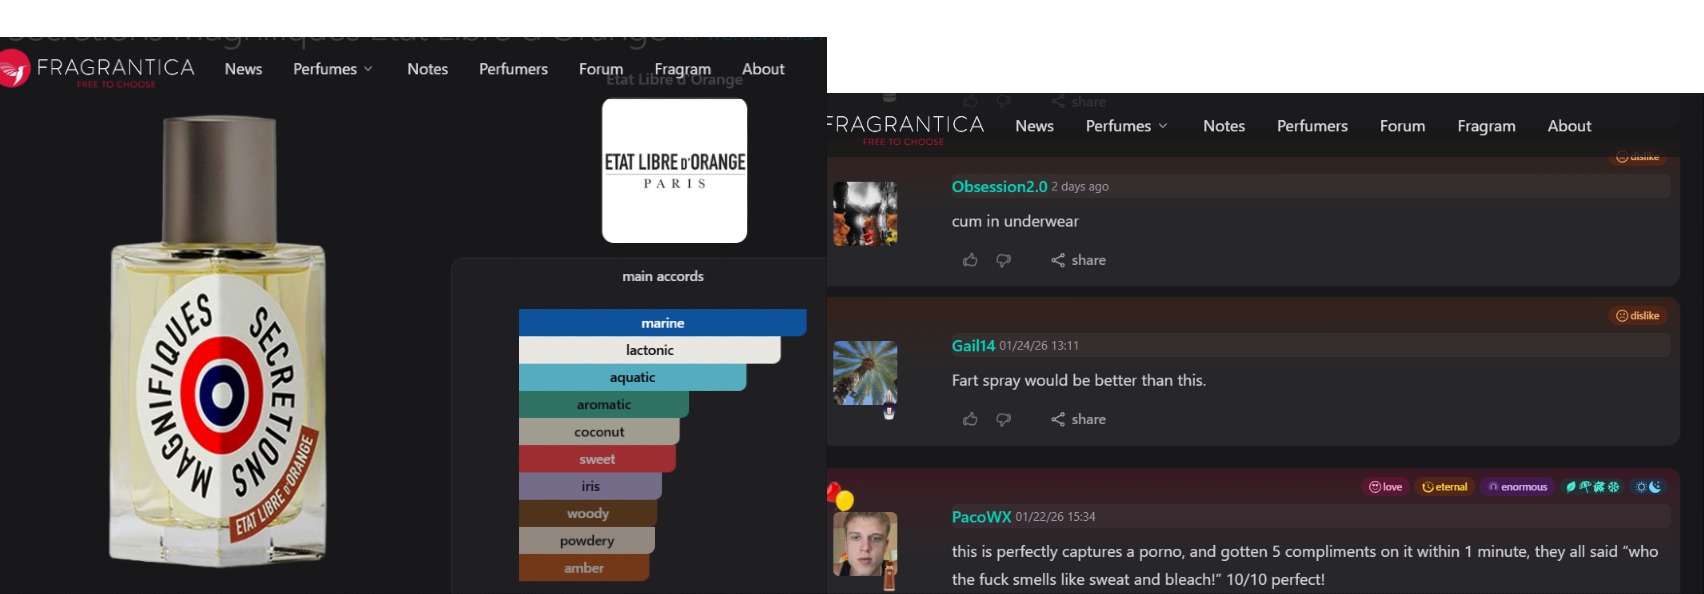Go to Notes in perfume page navbar

point(427,69)
